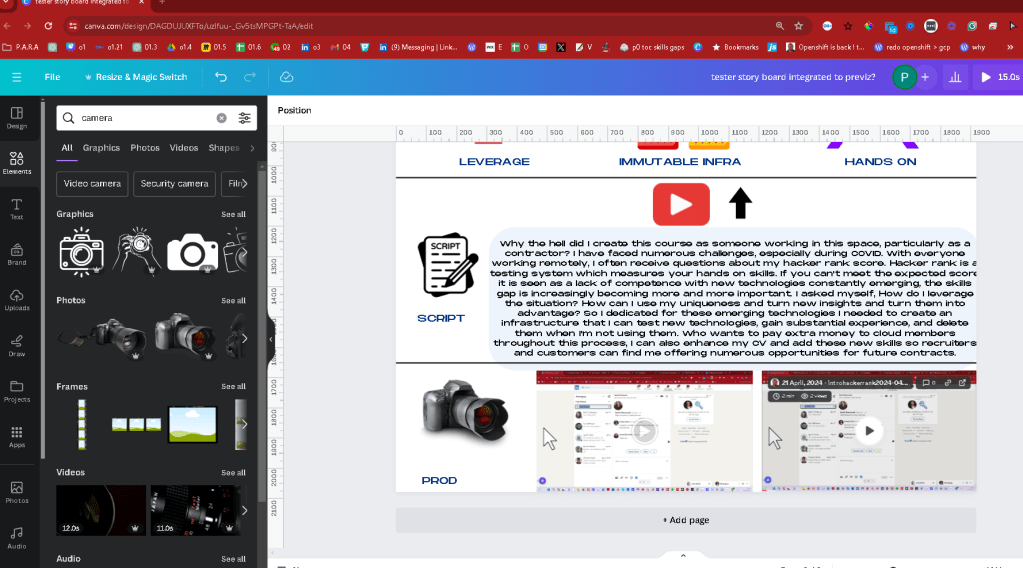Image resolution: width=1023 pixels, height=568 pixels.
Task: Open the Design sidebar panel
Action: point(17,118)
